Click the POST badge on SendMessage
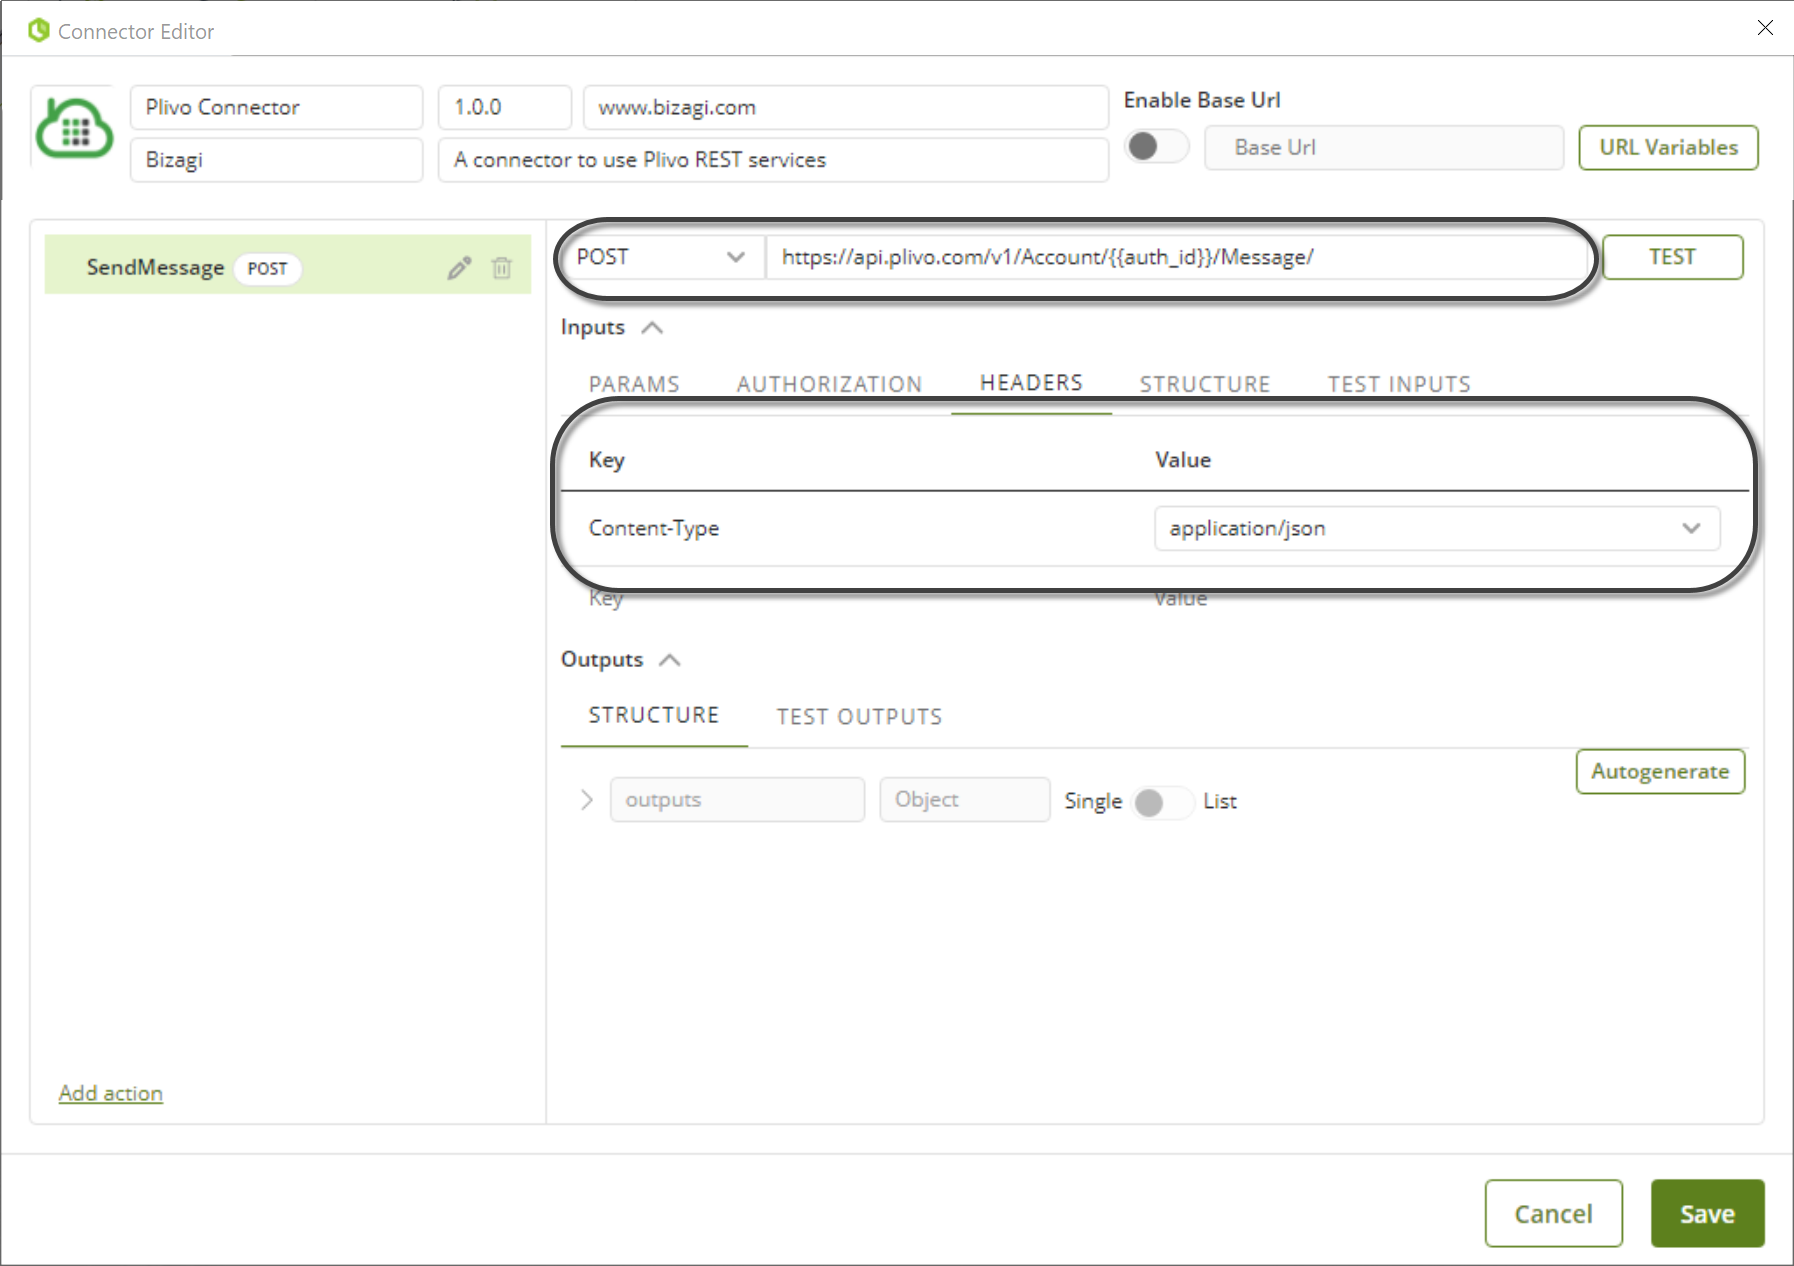Image resolution: width=1794 pixels, height=1266 pixels. click(x=267, y=268)
